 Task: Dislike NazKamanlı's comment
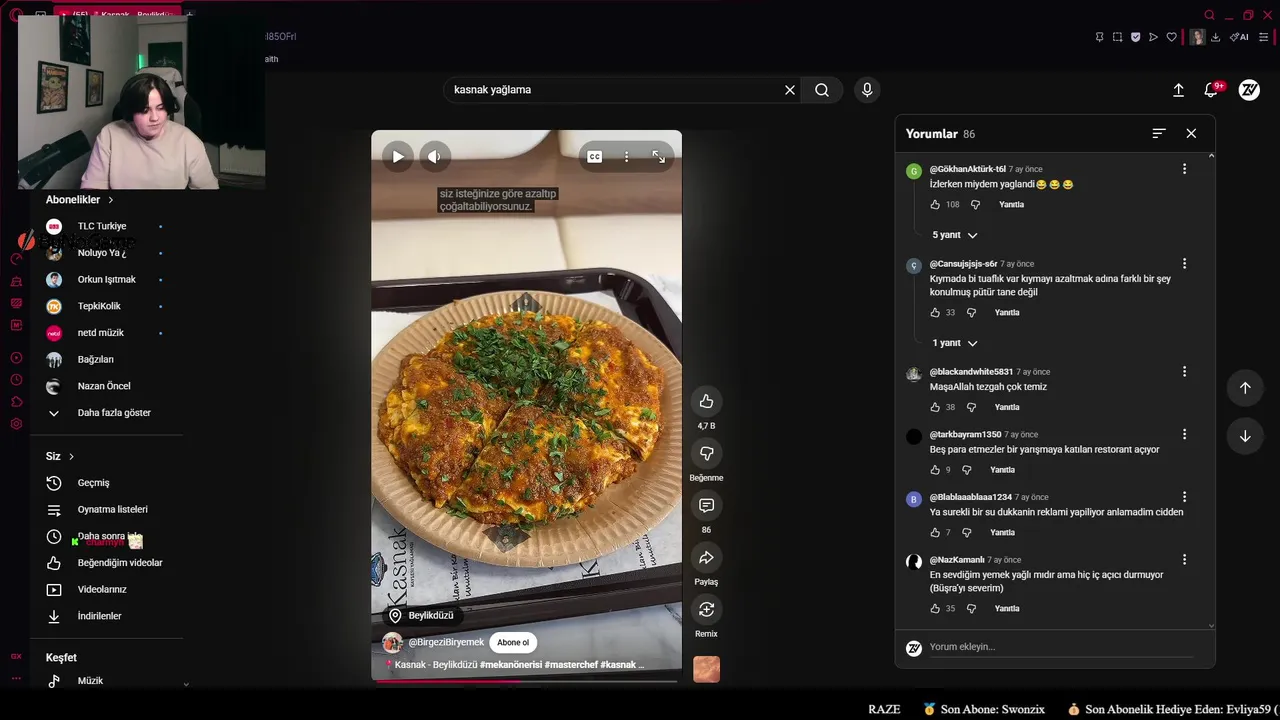point(971,608)
